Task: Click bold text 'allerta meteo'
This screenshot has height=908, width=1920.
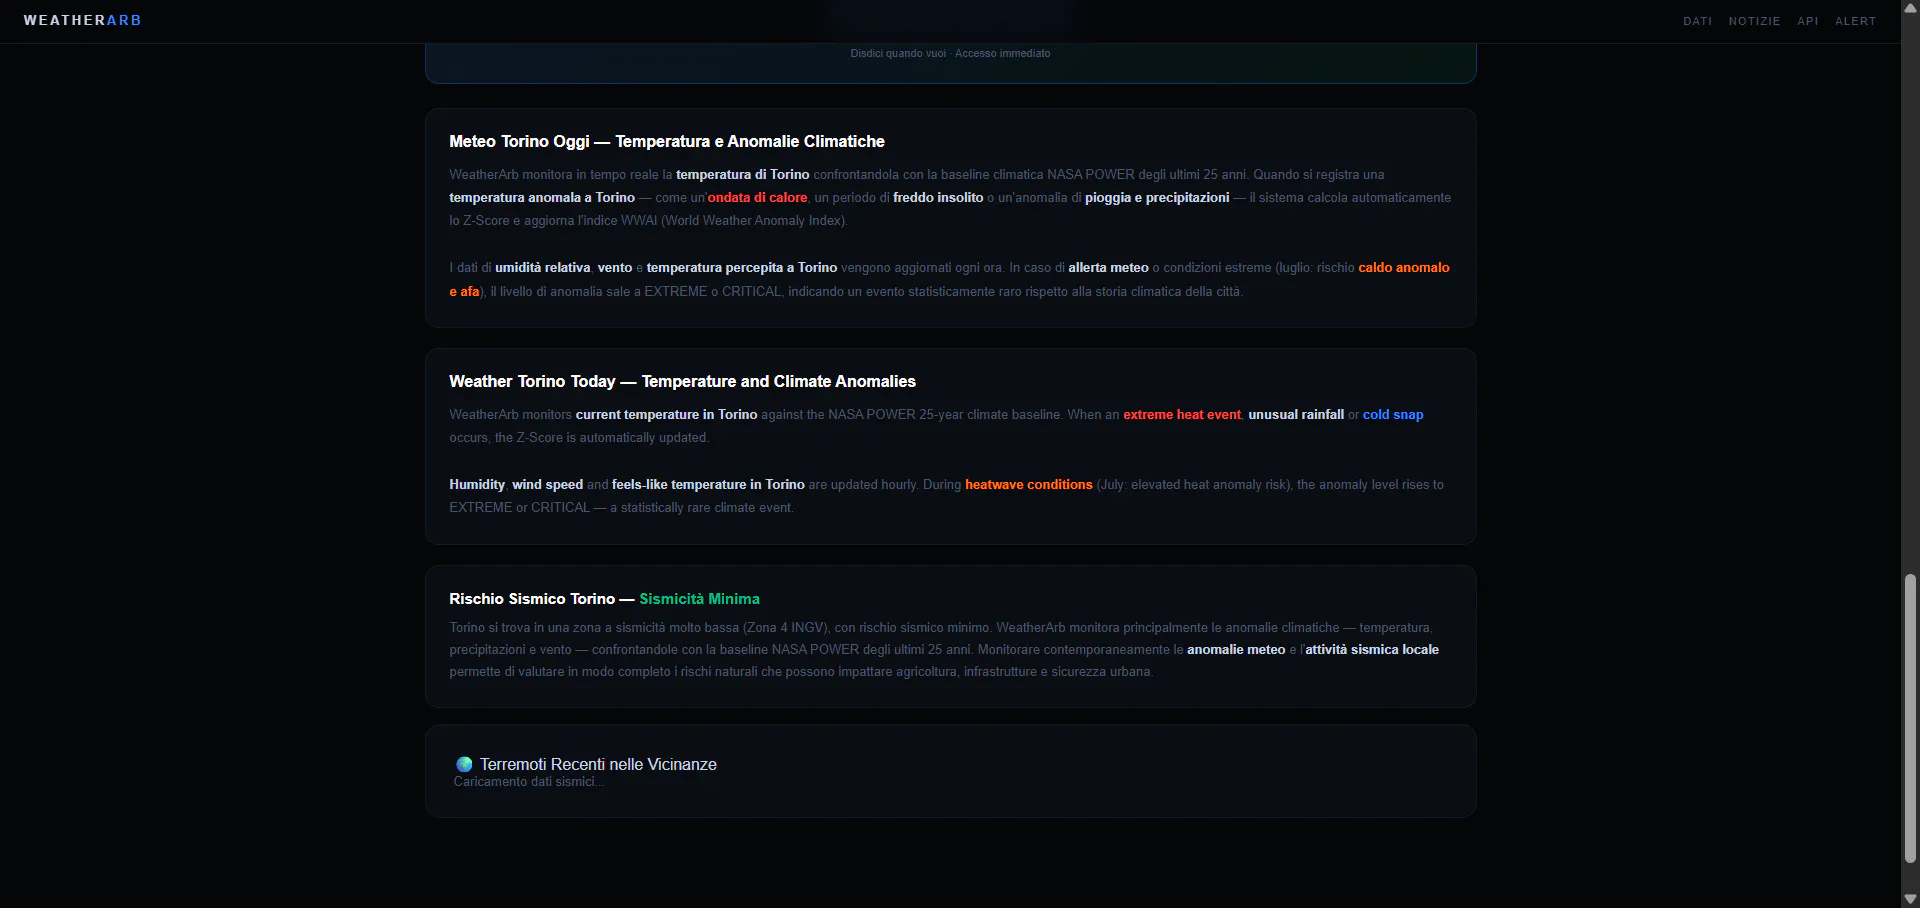Action: tap(1108, 268)
